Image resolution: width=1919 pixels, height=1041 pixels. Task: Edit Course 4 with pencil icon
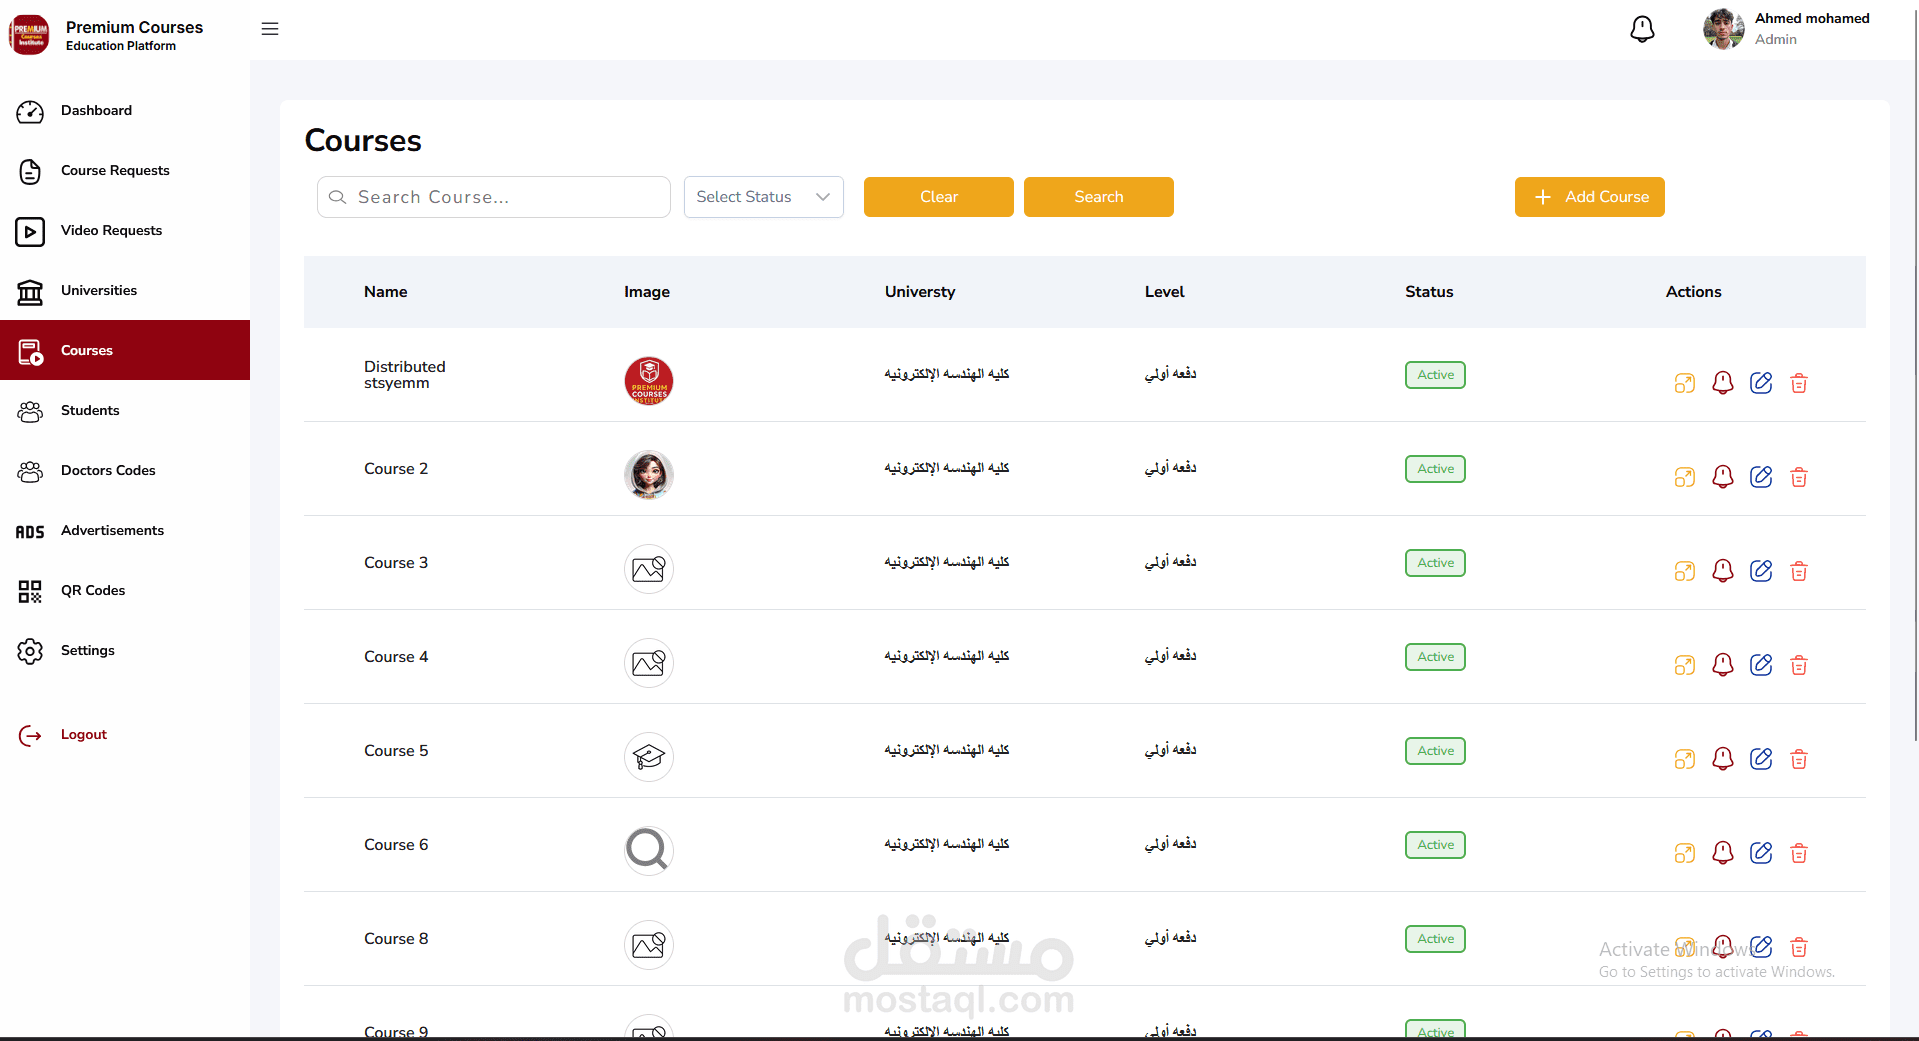[x=1761, y=665]
